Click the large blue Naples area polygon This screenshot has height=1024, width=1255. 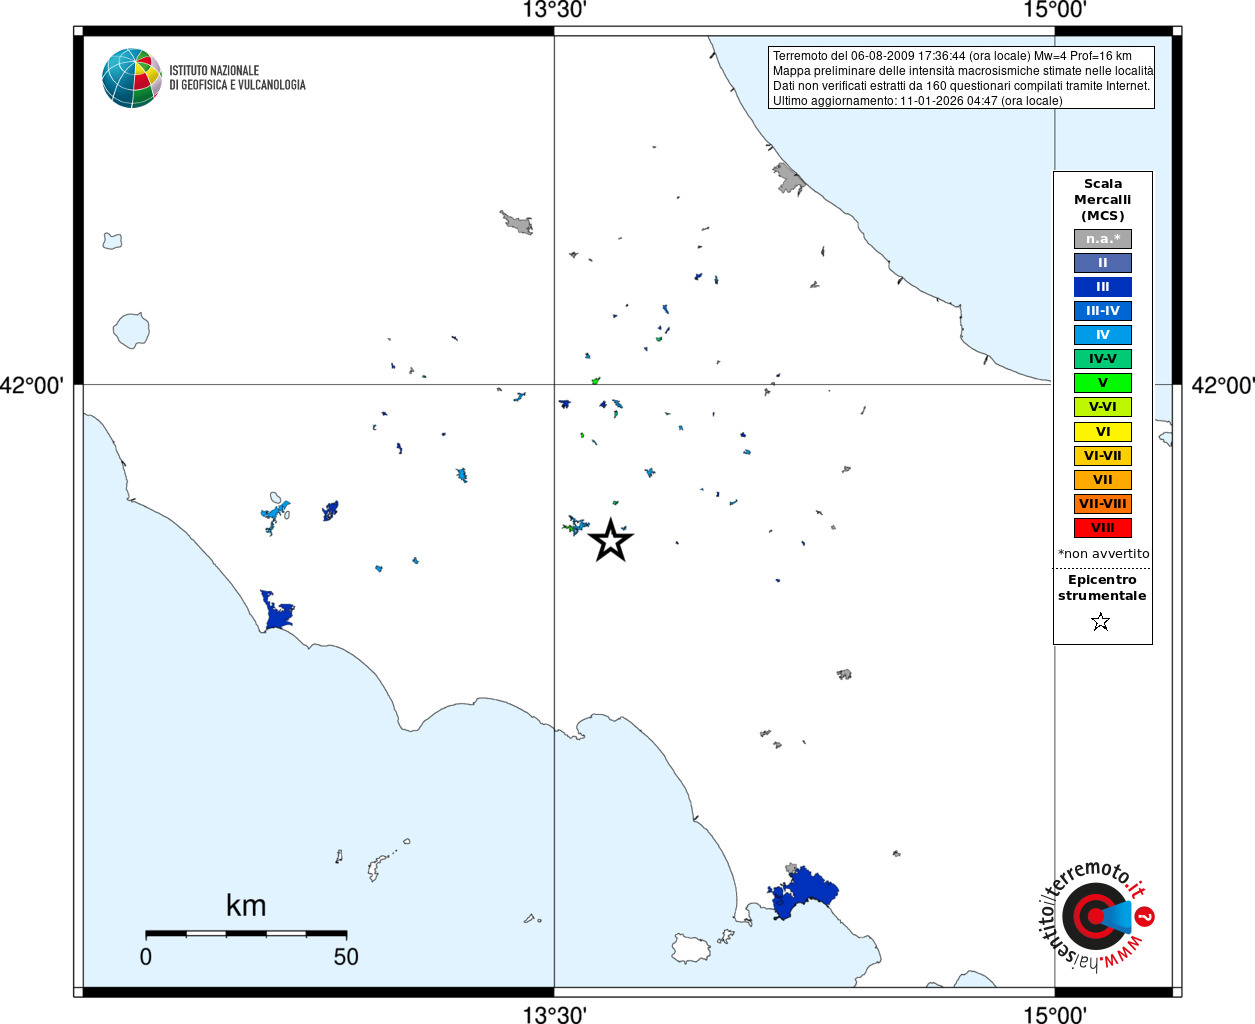804,893
